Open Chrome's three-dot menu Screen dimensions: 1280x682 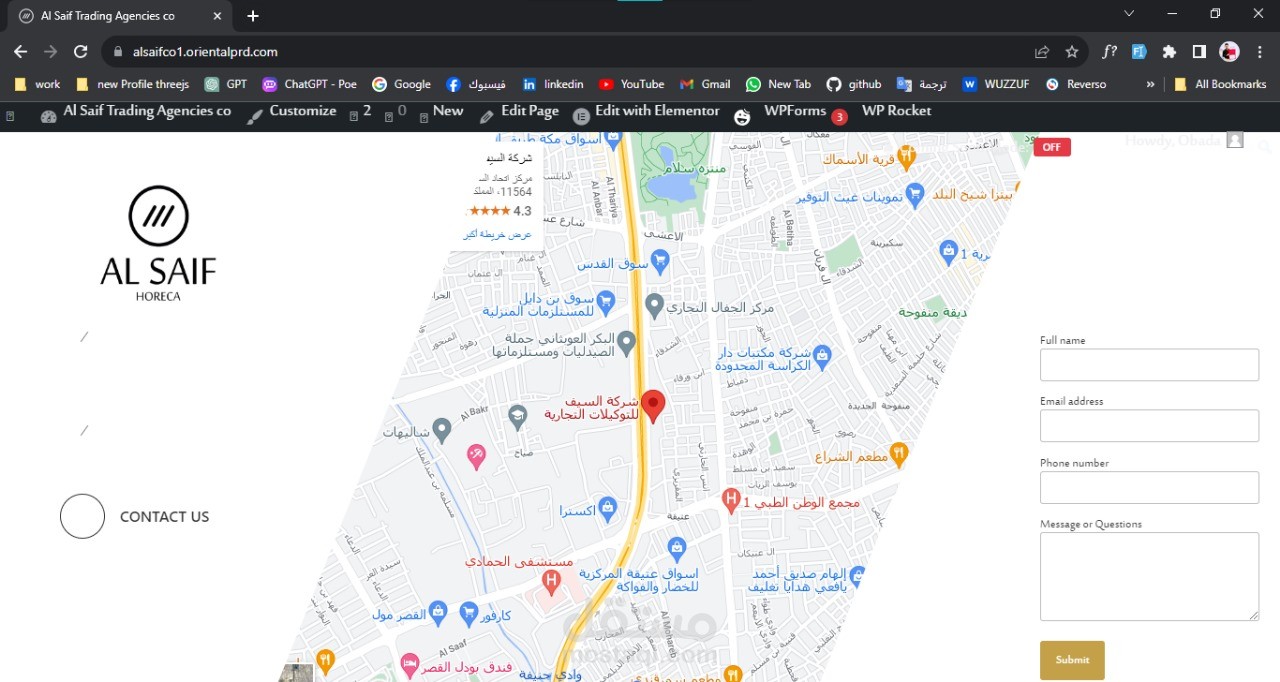pyautogui.click(x=1259, y=52)
